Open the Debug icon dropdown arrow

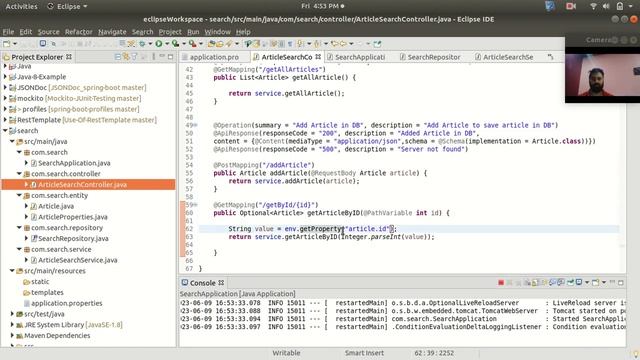(x=150, y=44)
